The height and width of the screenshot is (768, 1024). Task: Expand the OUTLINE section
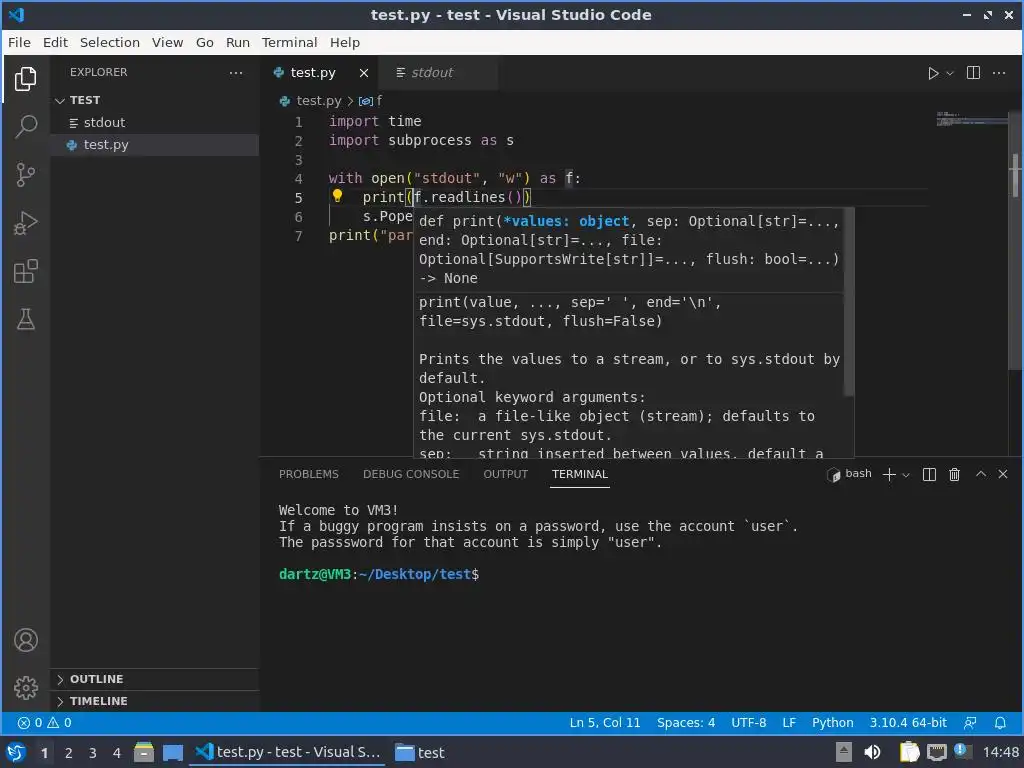click(155, 679)
